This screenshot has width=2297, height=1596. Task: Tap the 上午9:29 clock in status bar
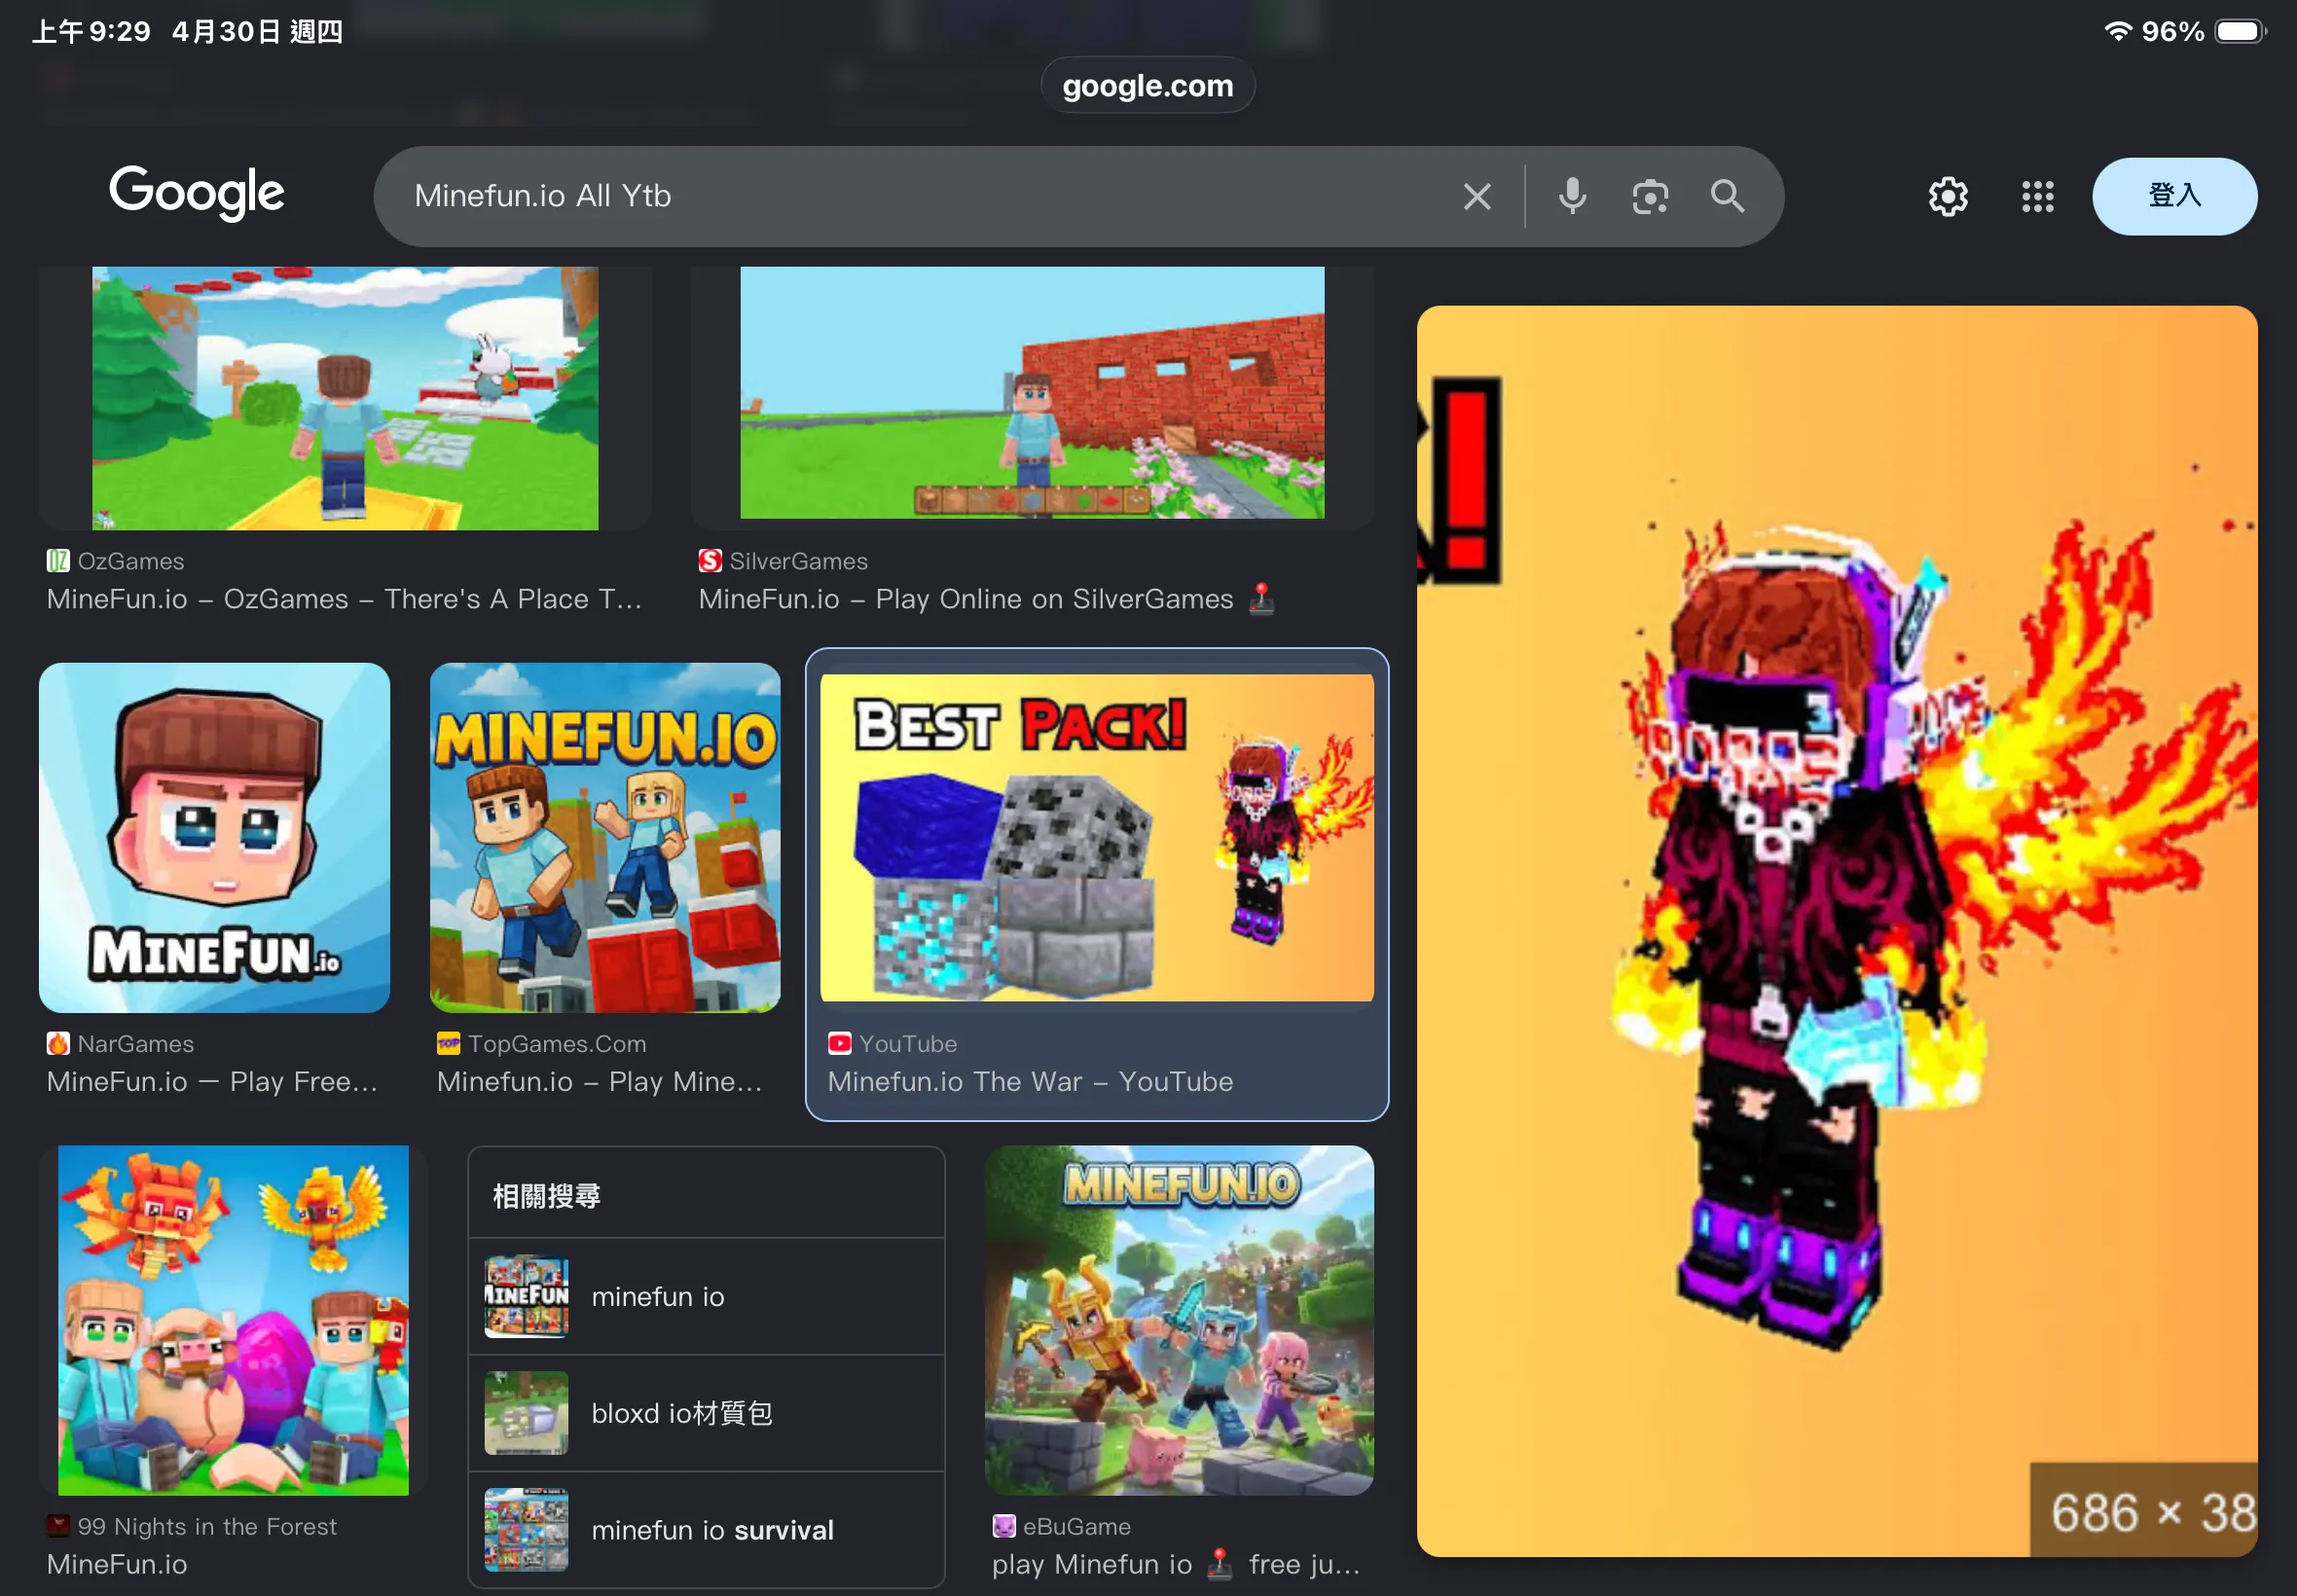point(91,31)
